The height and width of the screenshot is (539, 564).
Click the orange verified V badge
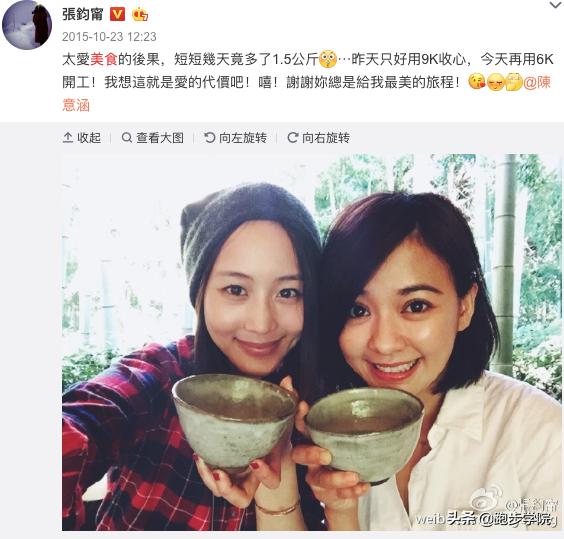pos(117,14)
